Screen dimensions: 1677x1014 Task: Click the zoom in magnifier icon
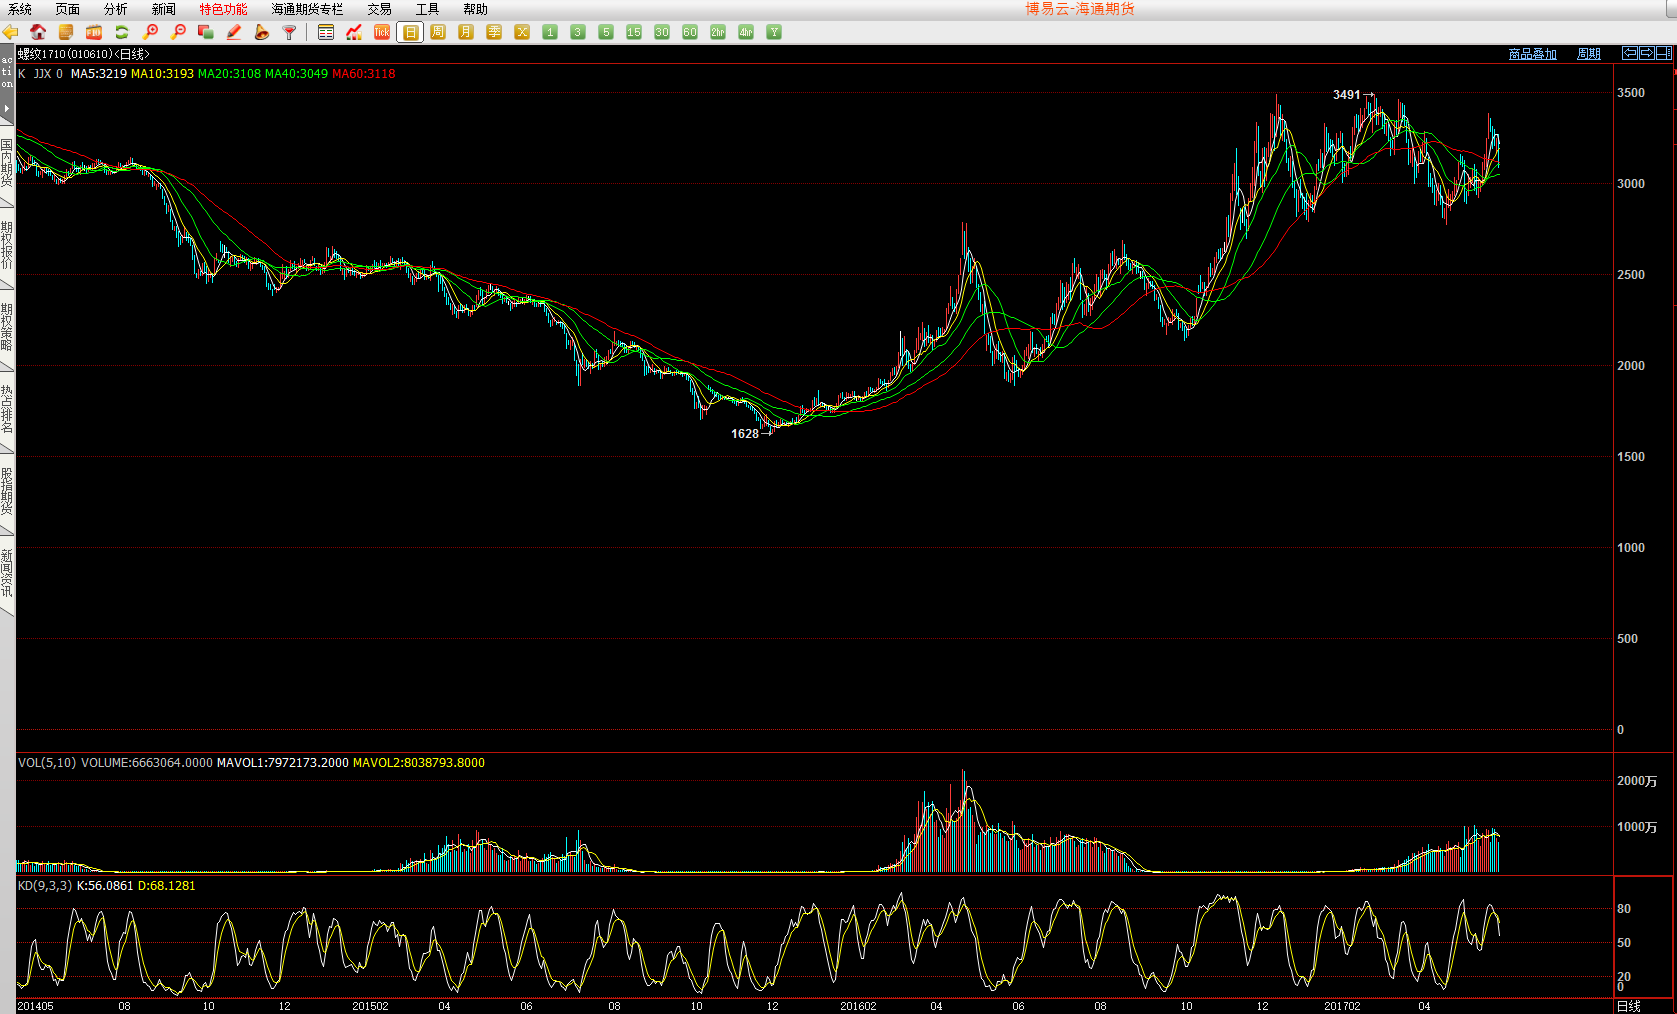pos(150,32)
